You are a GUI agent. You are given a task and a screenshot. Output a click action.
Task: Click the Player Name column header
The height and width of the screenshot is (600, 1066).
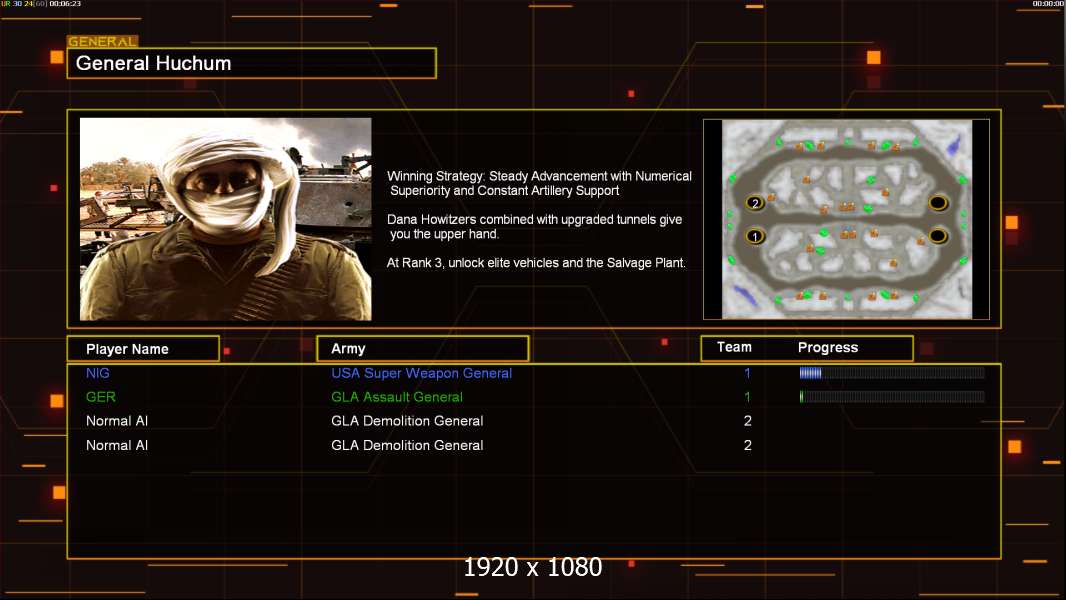[x=143, y=349]
